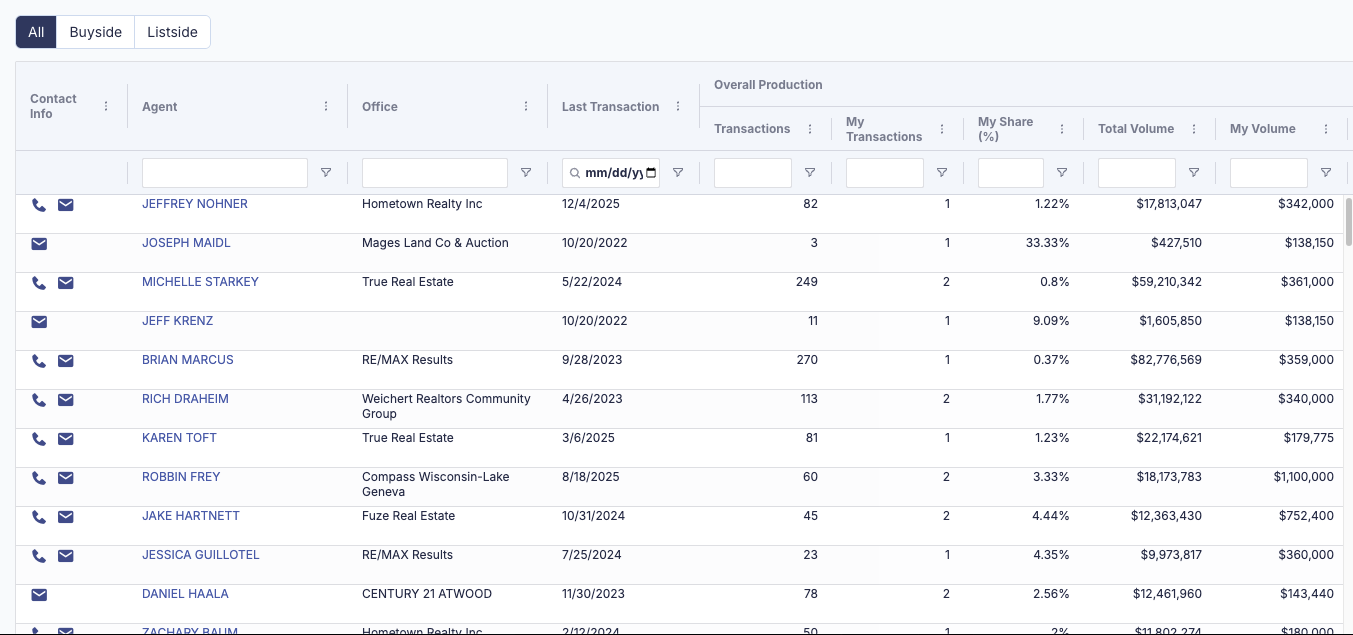Open agent JAKE HARTNETT profile link
Screen dimensions: 1353x635
[x=191, y=516]
